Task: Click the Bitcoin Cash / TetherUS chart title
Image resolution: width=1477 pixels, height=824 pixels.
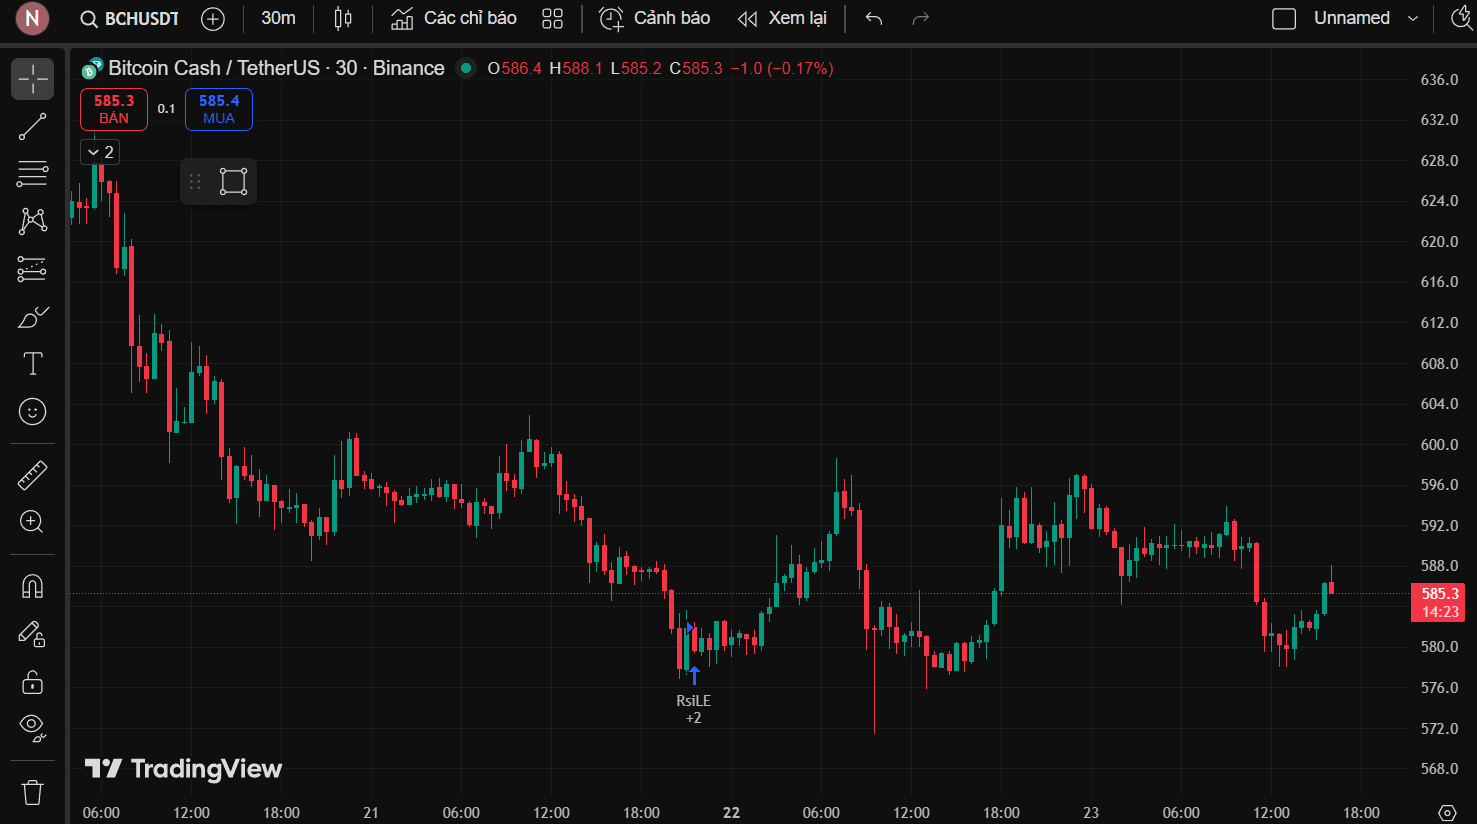Action: 276,68
